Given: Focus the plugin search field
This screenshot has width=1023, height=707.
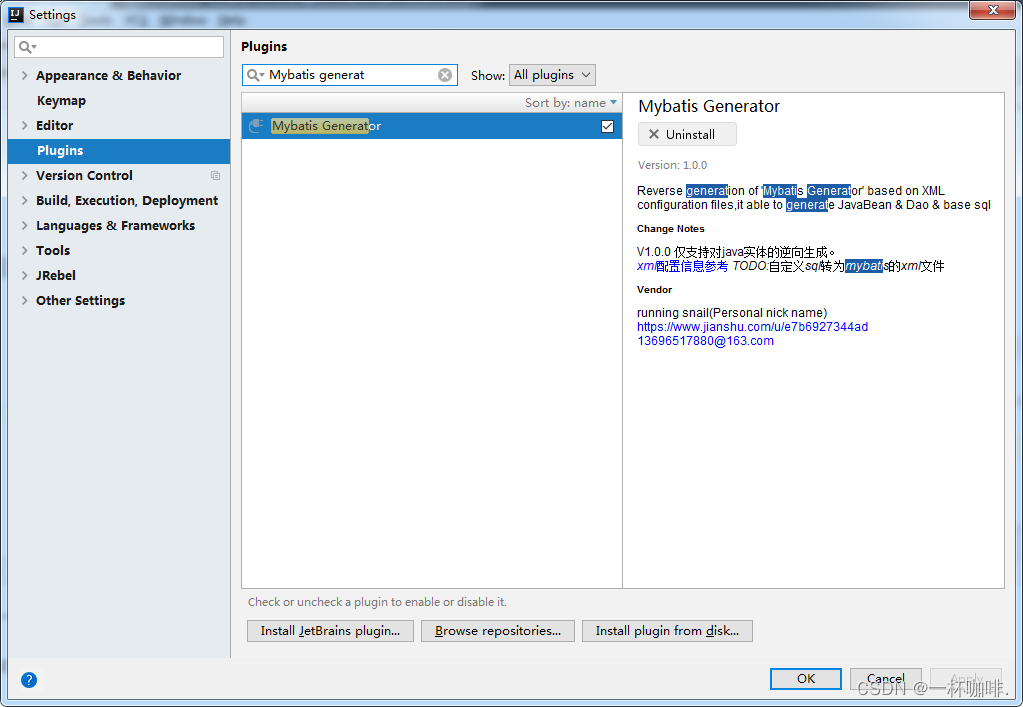Looking at the screenshot, I should pyautogui.click(x=352, y=75).
